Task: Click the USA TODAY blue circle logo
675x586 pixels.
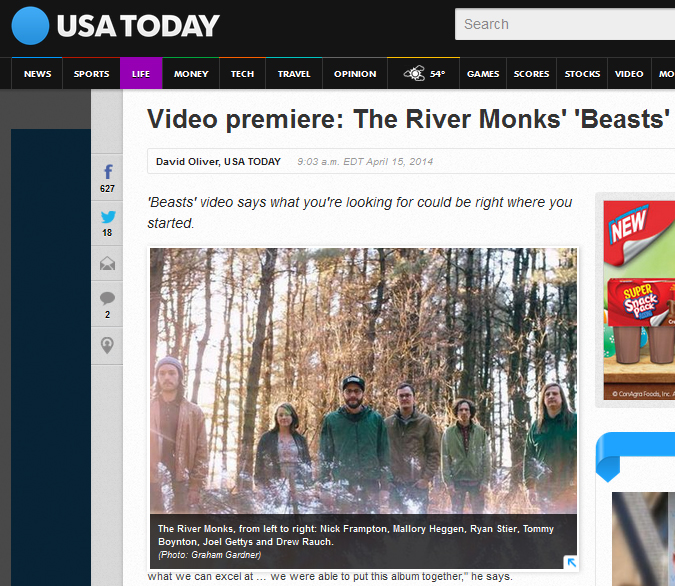Action: (x=30, y=26)
